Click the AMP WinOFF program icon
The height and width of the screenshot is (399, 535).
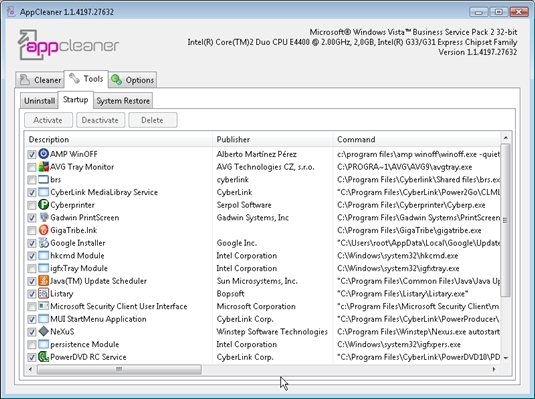[x=43, y=154]
